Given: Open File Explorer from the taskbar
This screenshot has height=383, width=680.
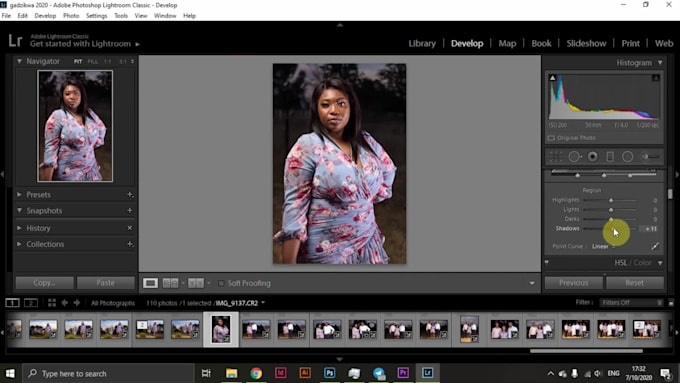Looking at the screenshot, I should pyautogui.click(x=232, y=373).
